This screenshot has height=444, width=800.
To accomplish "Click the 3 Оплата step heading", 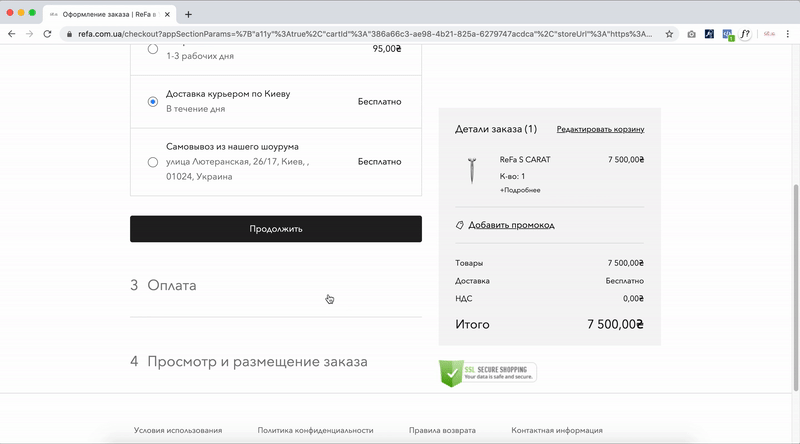I will 163,285.
